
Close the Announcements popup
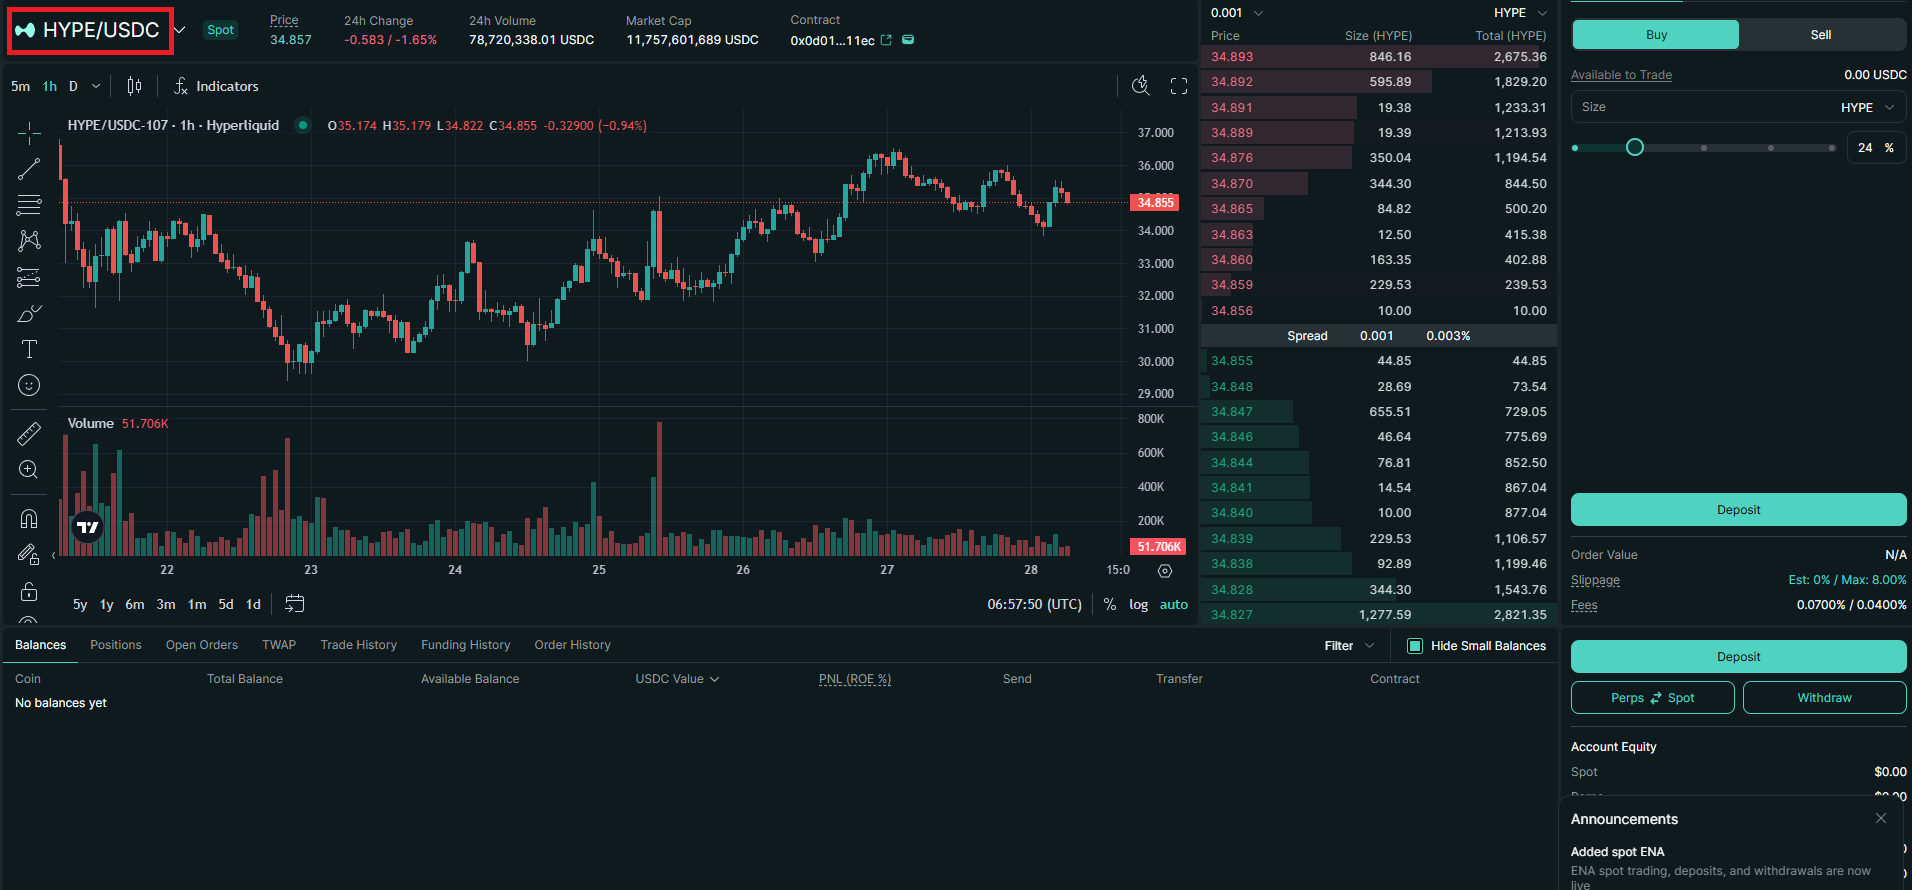pos(1881,818)
